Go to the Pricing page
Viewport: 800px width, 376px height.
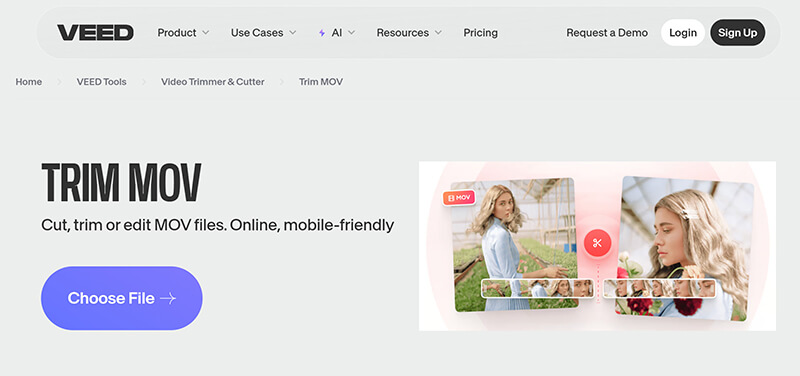click(481, 33)
